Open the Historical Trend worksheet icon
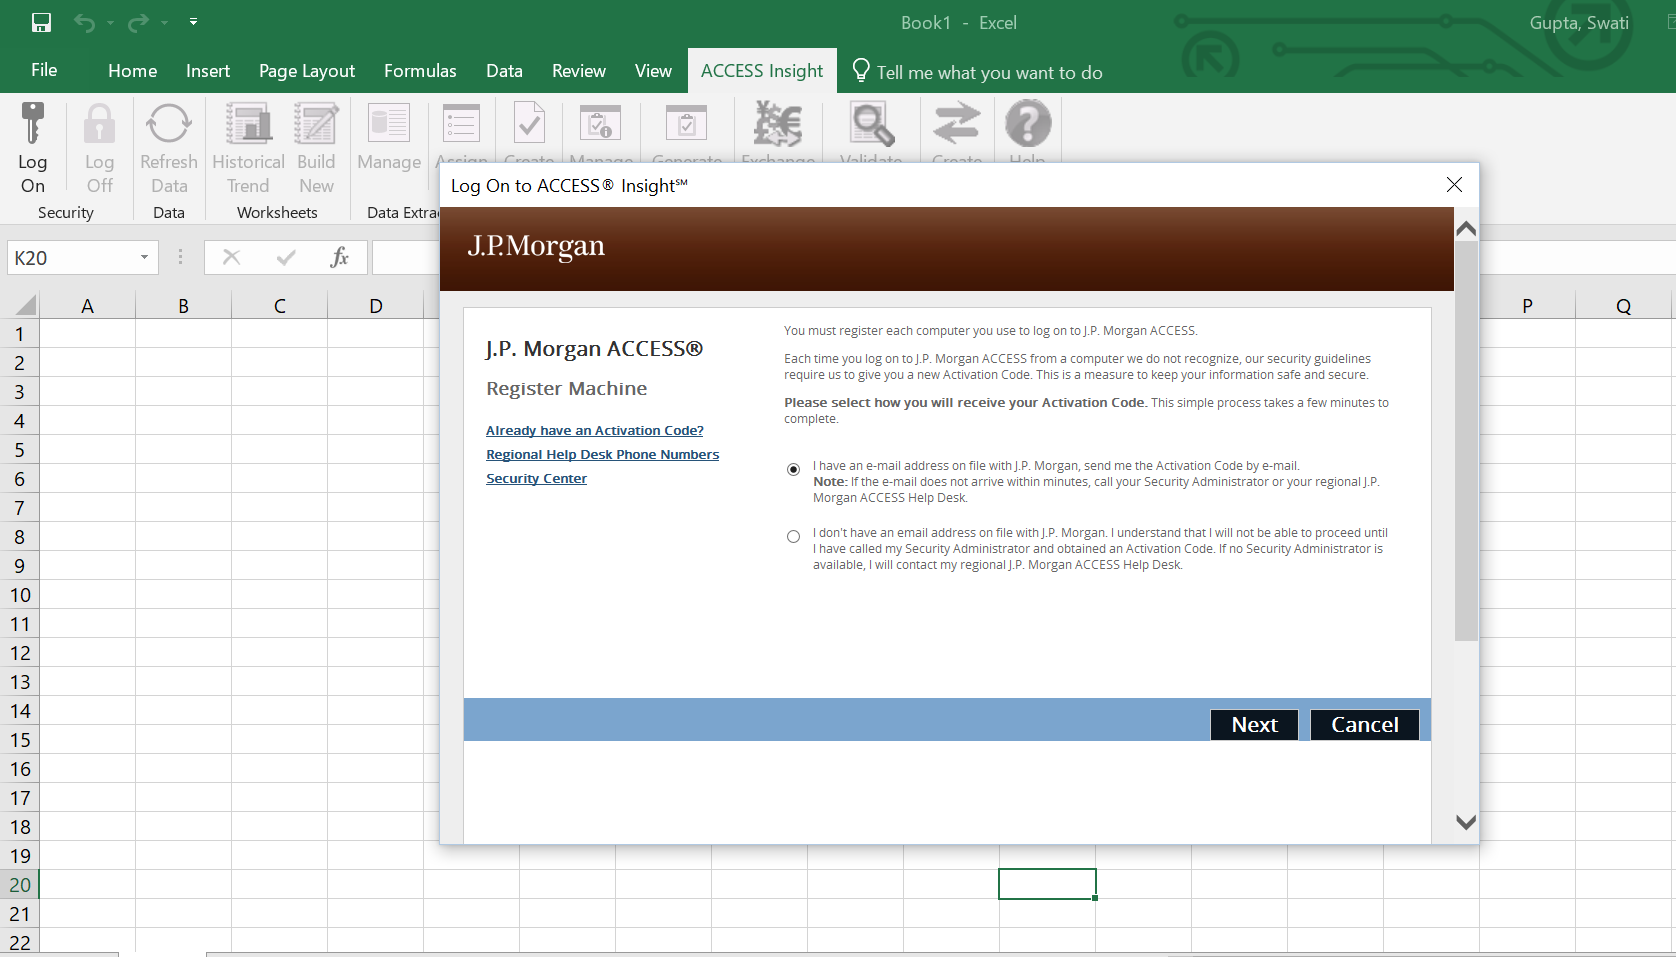The height and width of the screenshot is (957, 1676). 248,124
